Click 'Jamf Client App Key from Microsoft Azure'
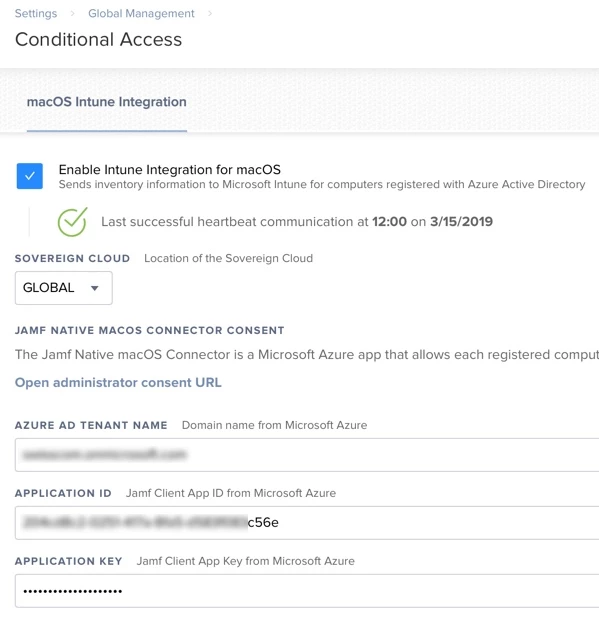 coord(245,561)
